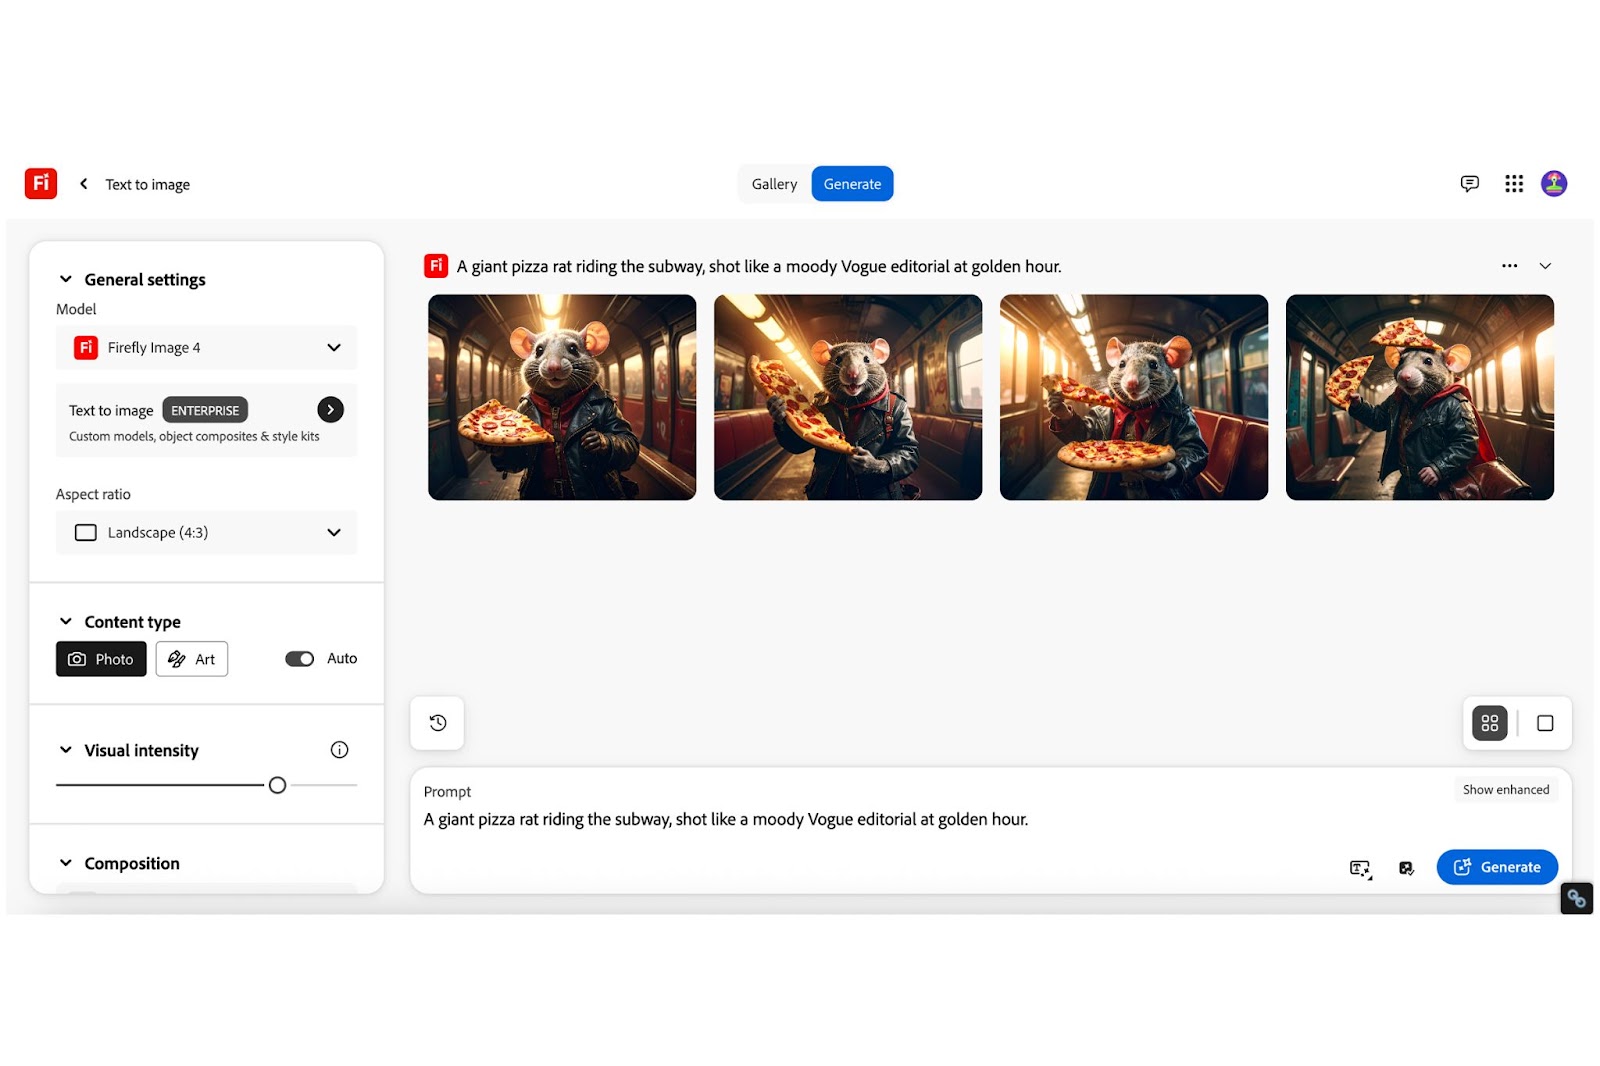This screenshot has width=1600, height=1066.
Task: Open generation history clock icon
Action: [x=438, y=723]
